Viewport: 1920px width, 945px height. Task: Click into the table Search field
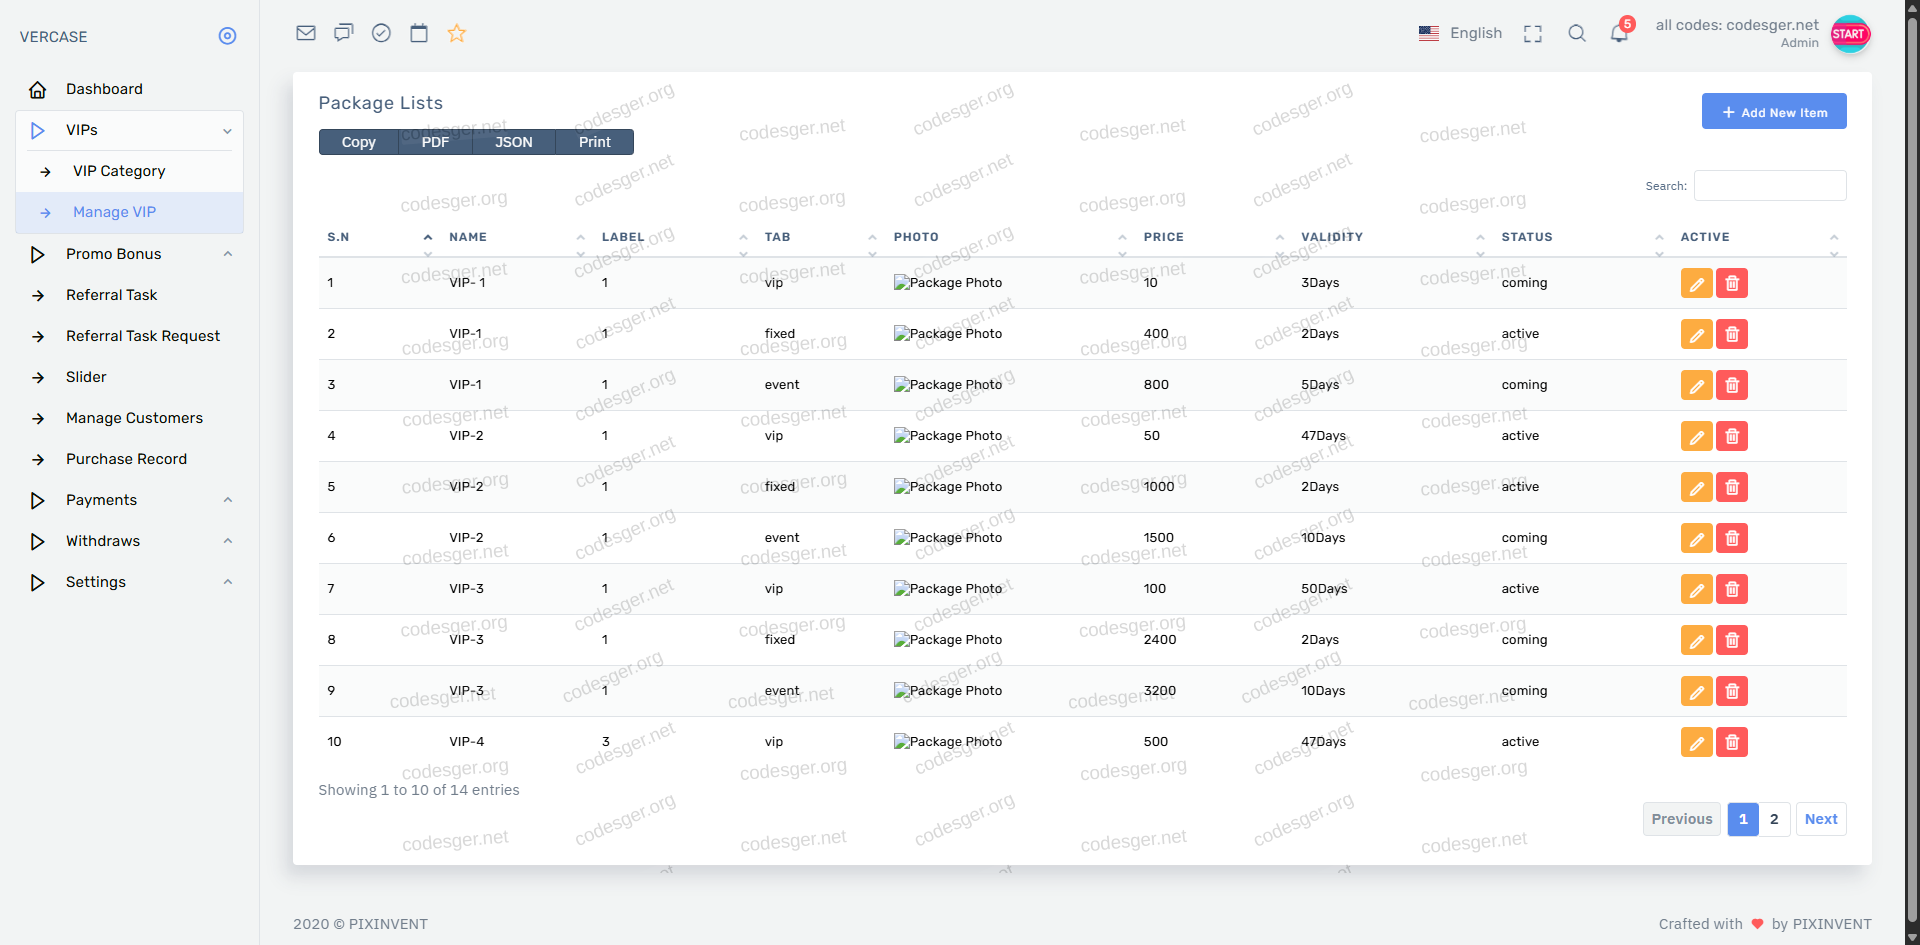[x=1769, y=186]
